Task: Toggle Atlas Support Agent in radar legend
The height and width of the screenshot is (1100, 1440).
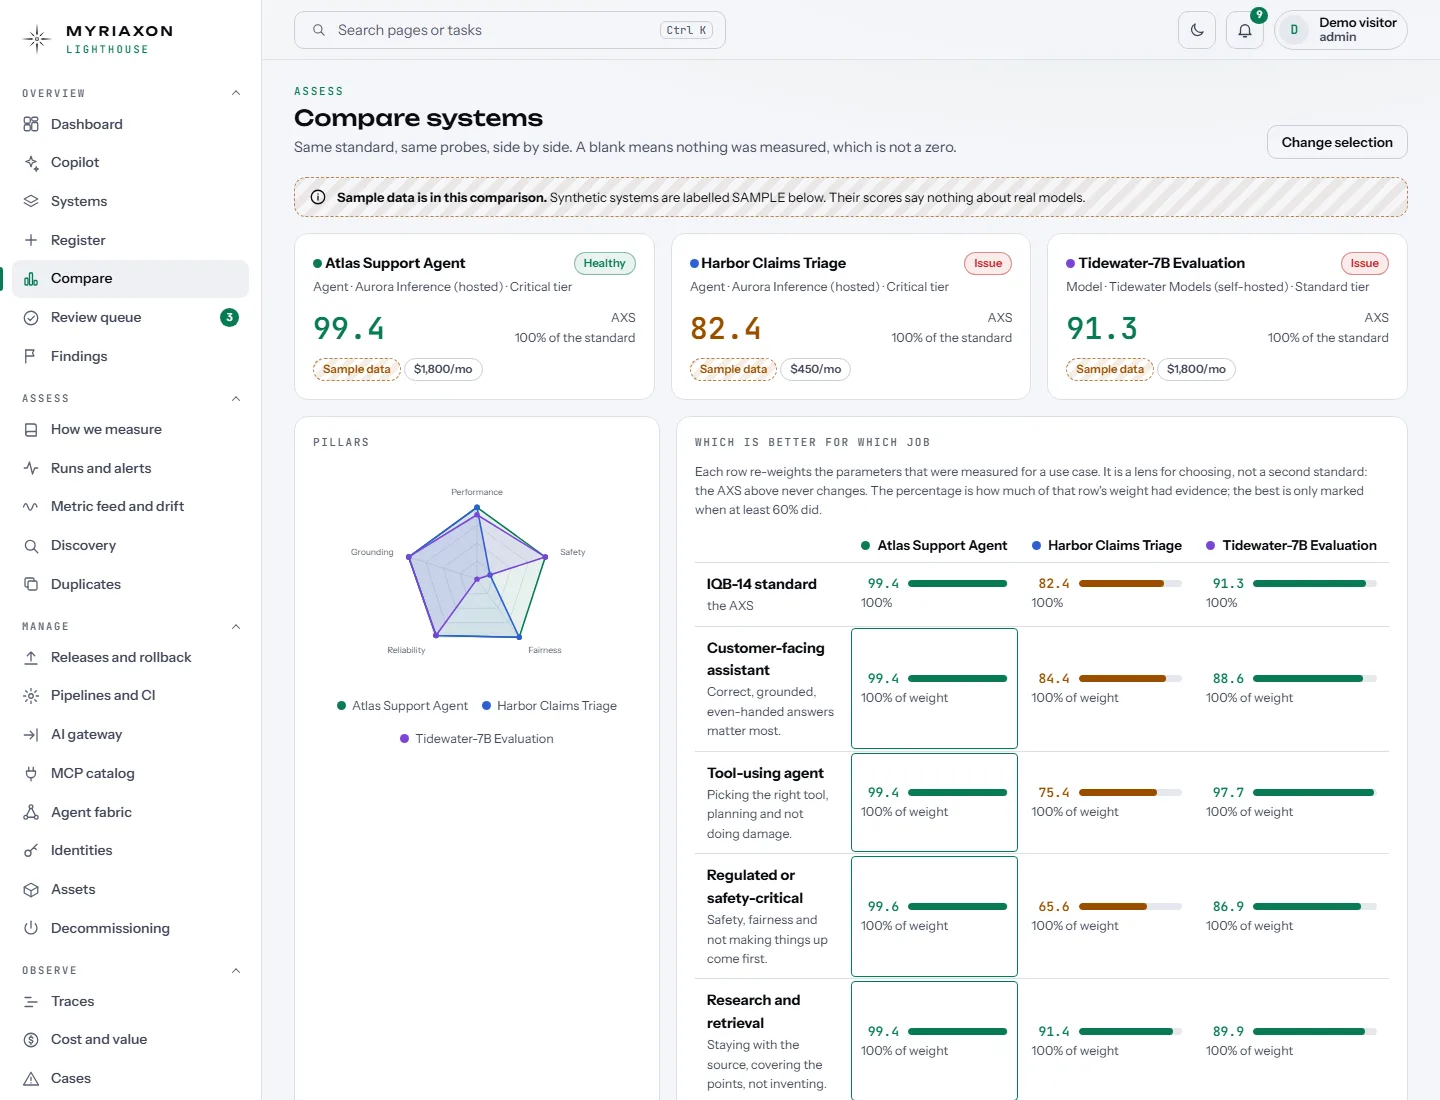Action: pos(402,706)
